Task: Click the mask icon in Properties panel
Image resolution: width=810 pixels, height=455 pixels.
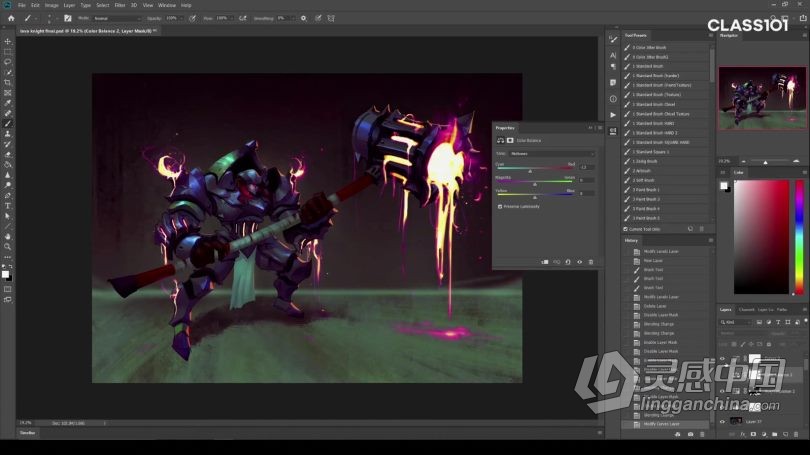Action: pos(510,140)
